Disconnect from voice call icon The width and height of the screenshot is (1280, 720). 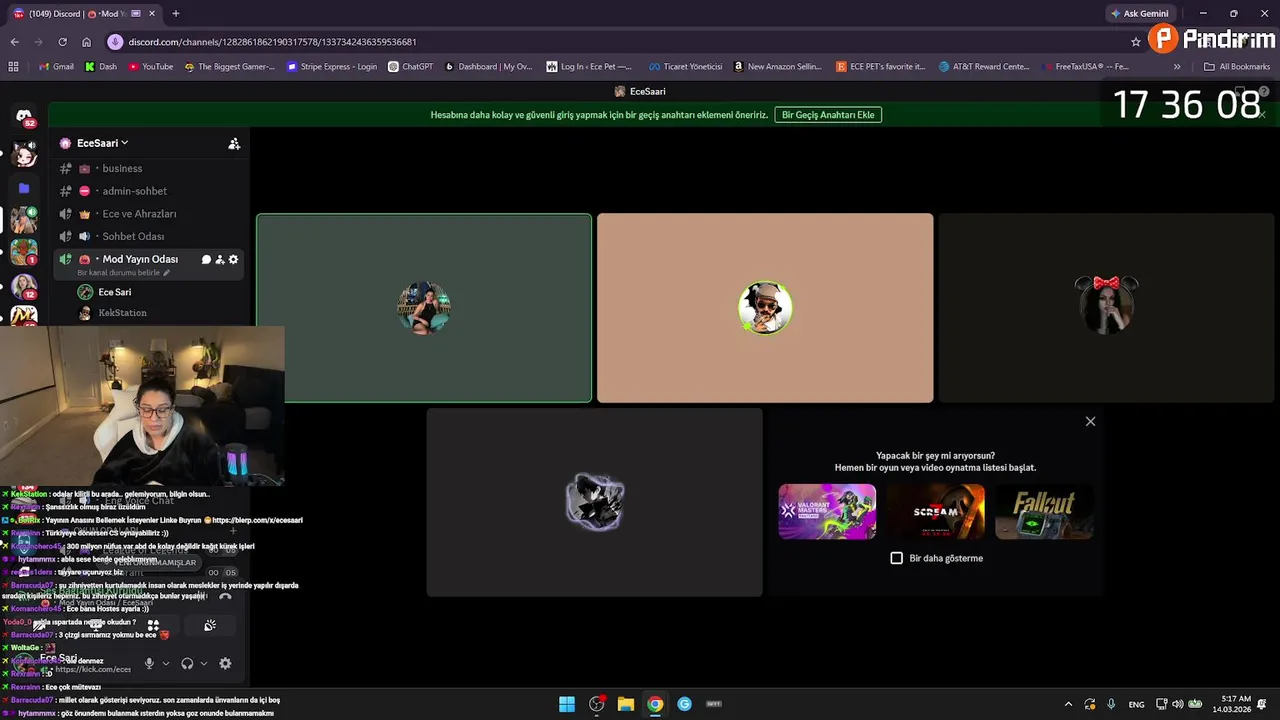[x=225, y=597]
